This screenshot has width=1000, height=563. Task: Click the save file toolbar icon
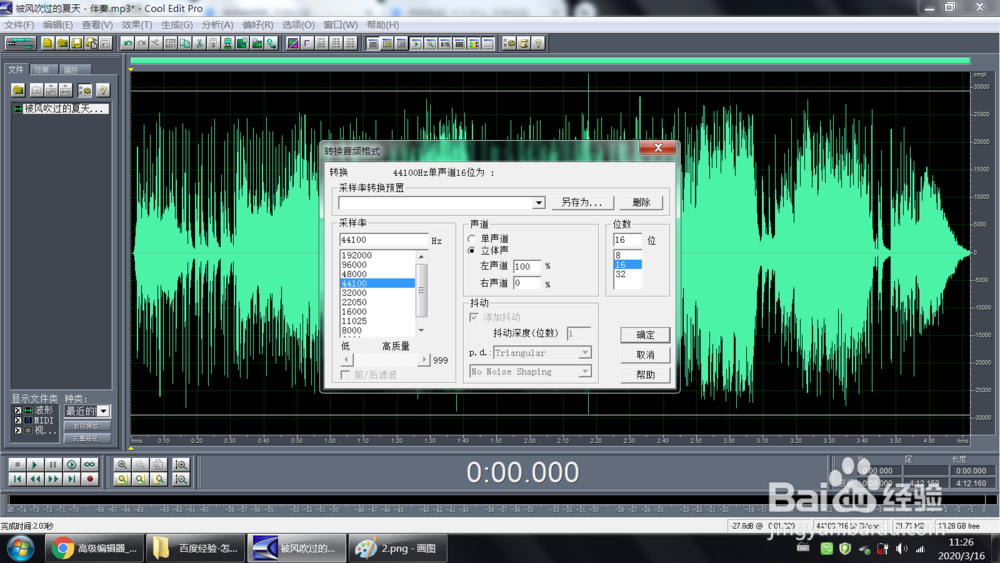77,43
